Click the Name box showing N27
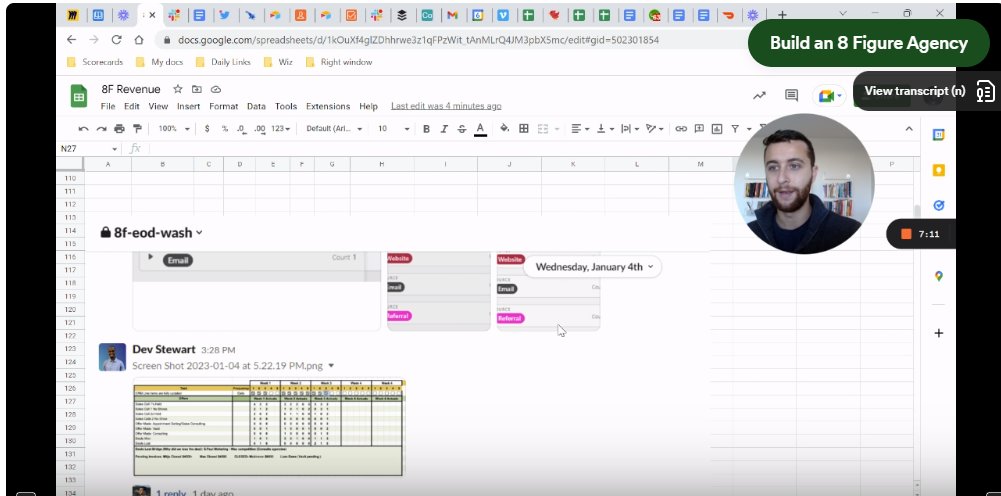Image resolution: width=1001 pixels, height=496 pixels. [x=89, y=149]
